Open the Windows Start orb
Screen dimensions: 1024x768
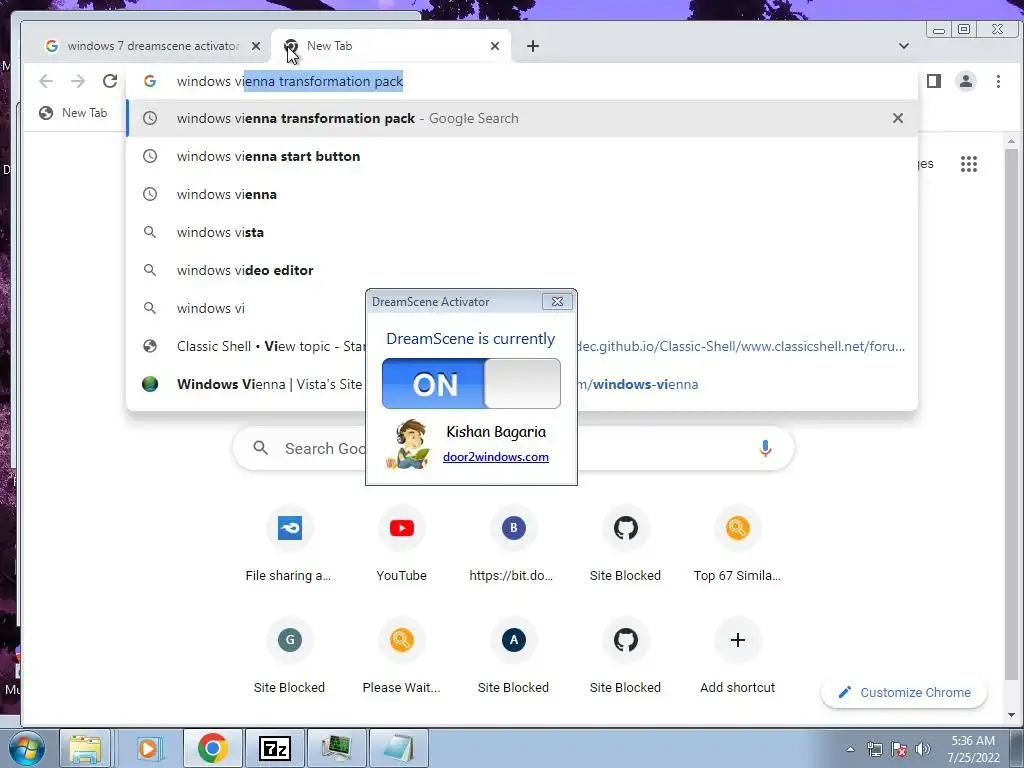click(27, 748)
